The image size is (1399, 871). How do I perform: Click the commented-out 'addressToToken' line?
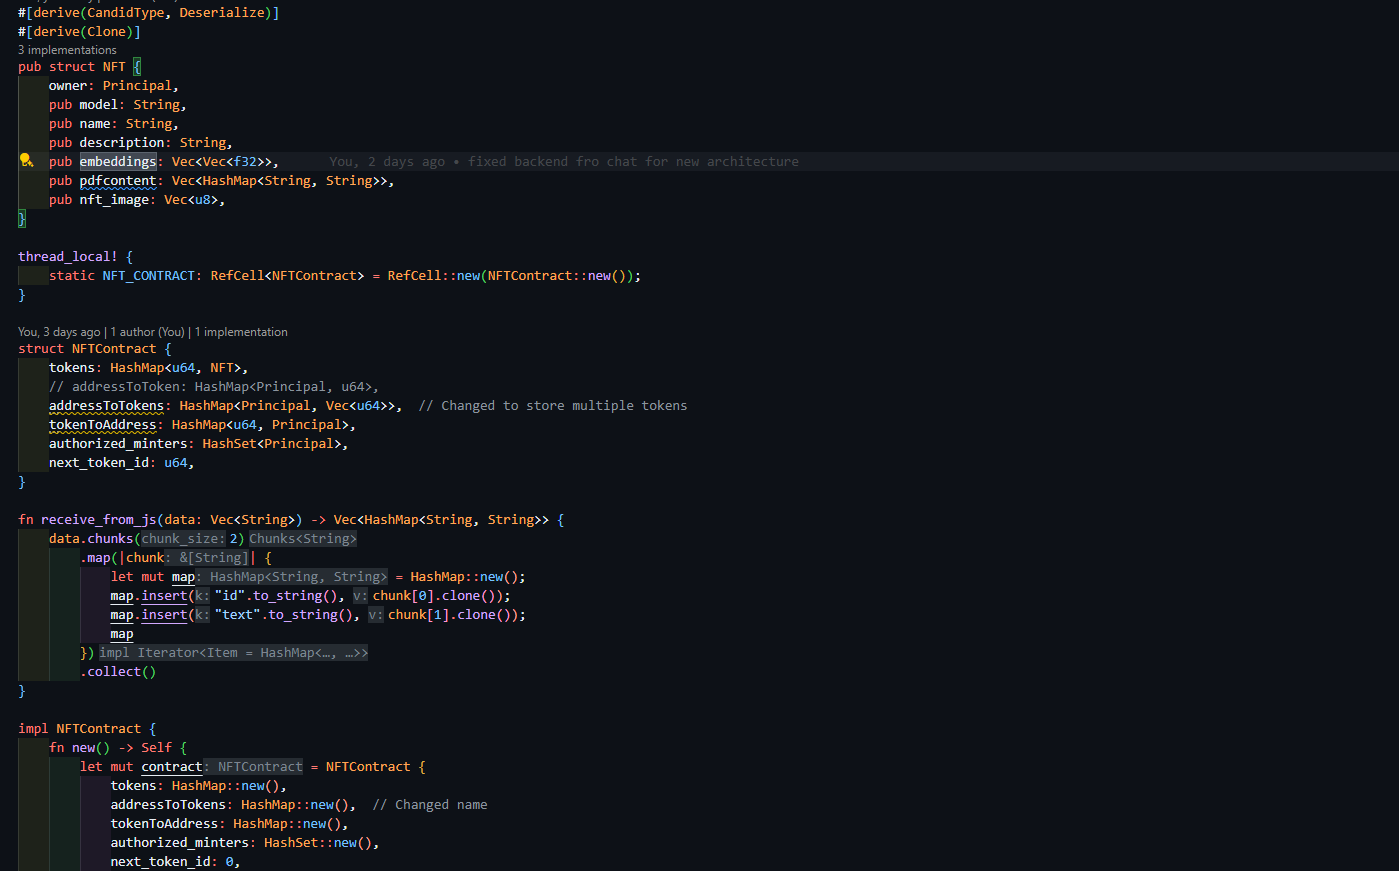point(214,387)
